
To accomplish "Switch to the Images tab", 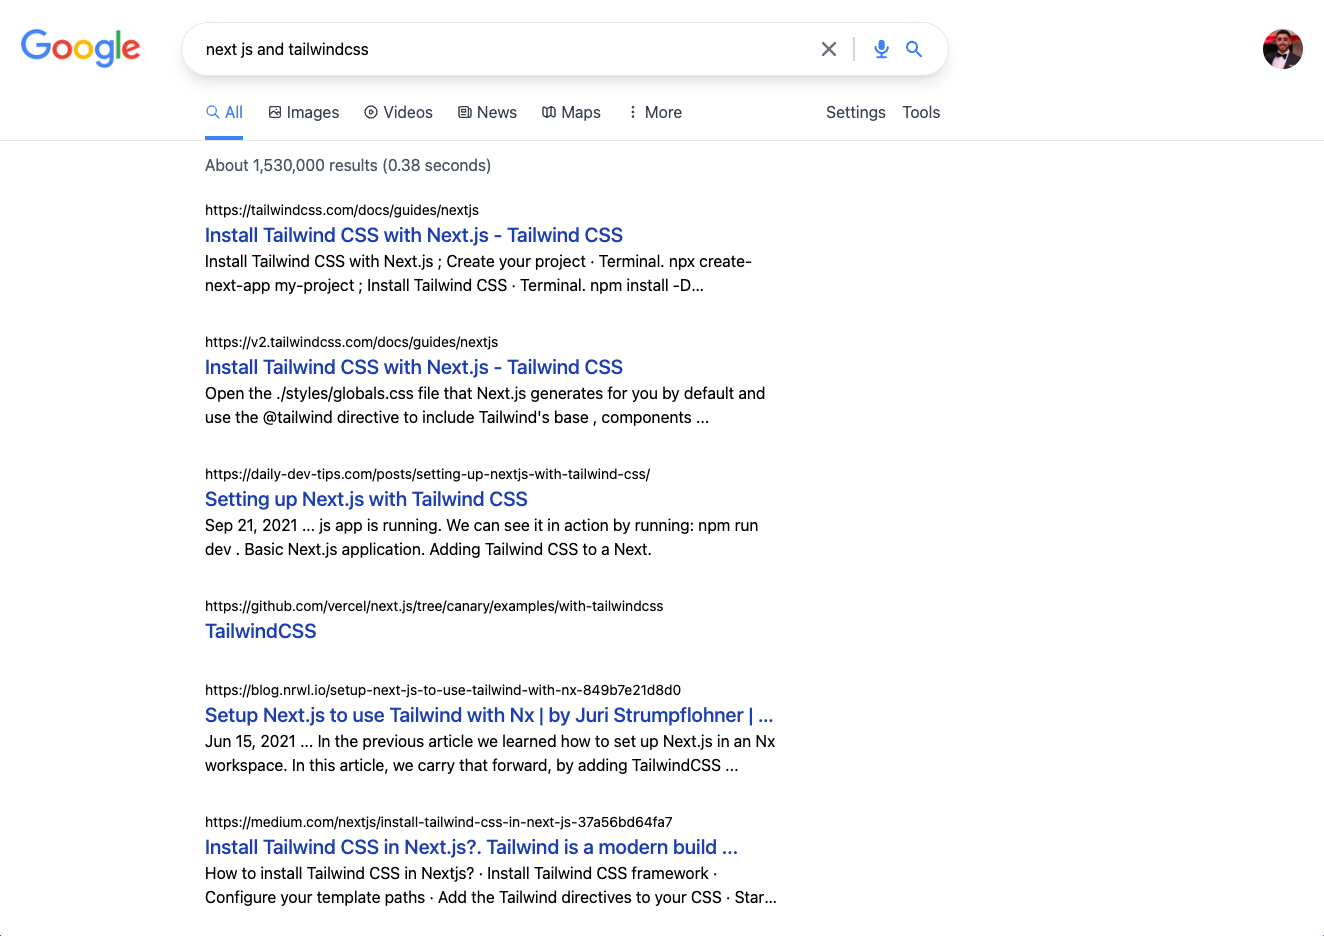I will click(304, 112).
